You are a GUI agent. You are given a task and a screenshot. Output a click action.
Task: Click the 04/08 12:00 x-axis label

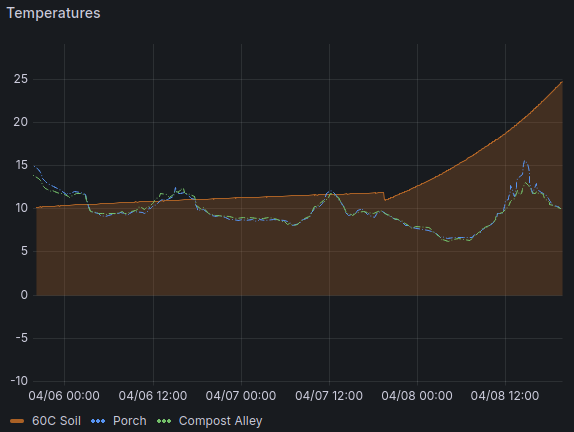[505, 396]
